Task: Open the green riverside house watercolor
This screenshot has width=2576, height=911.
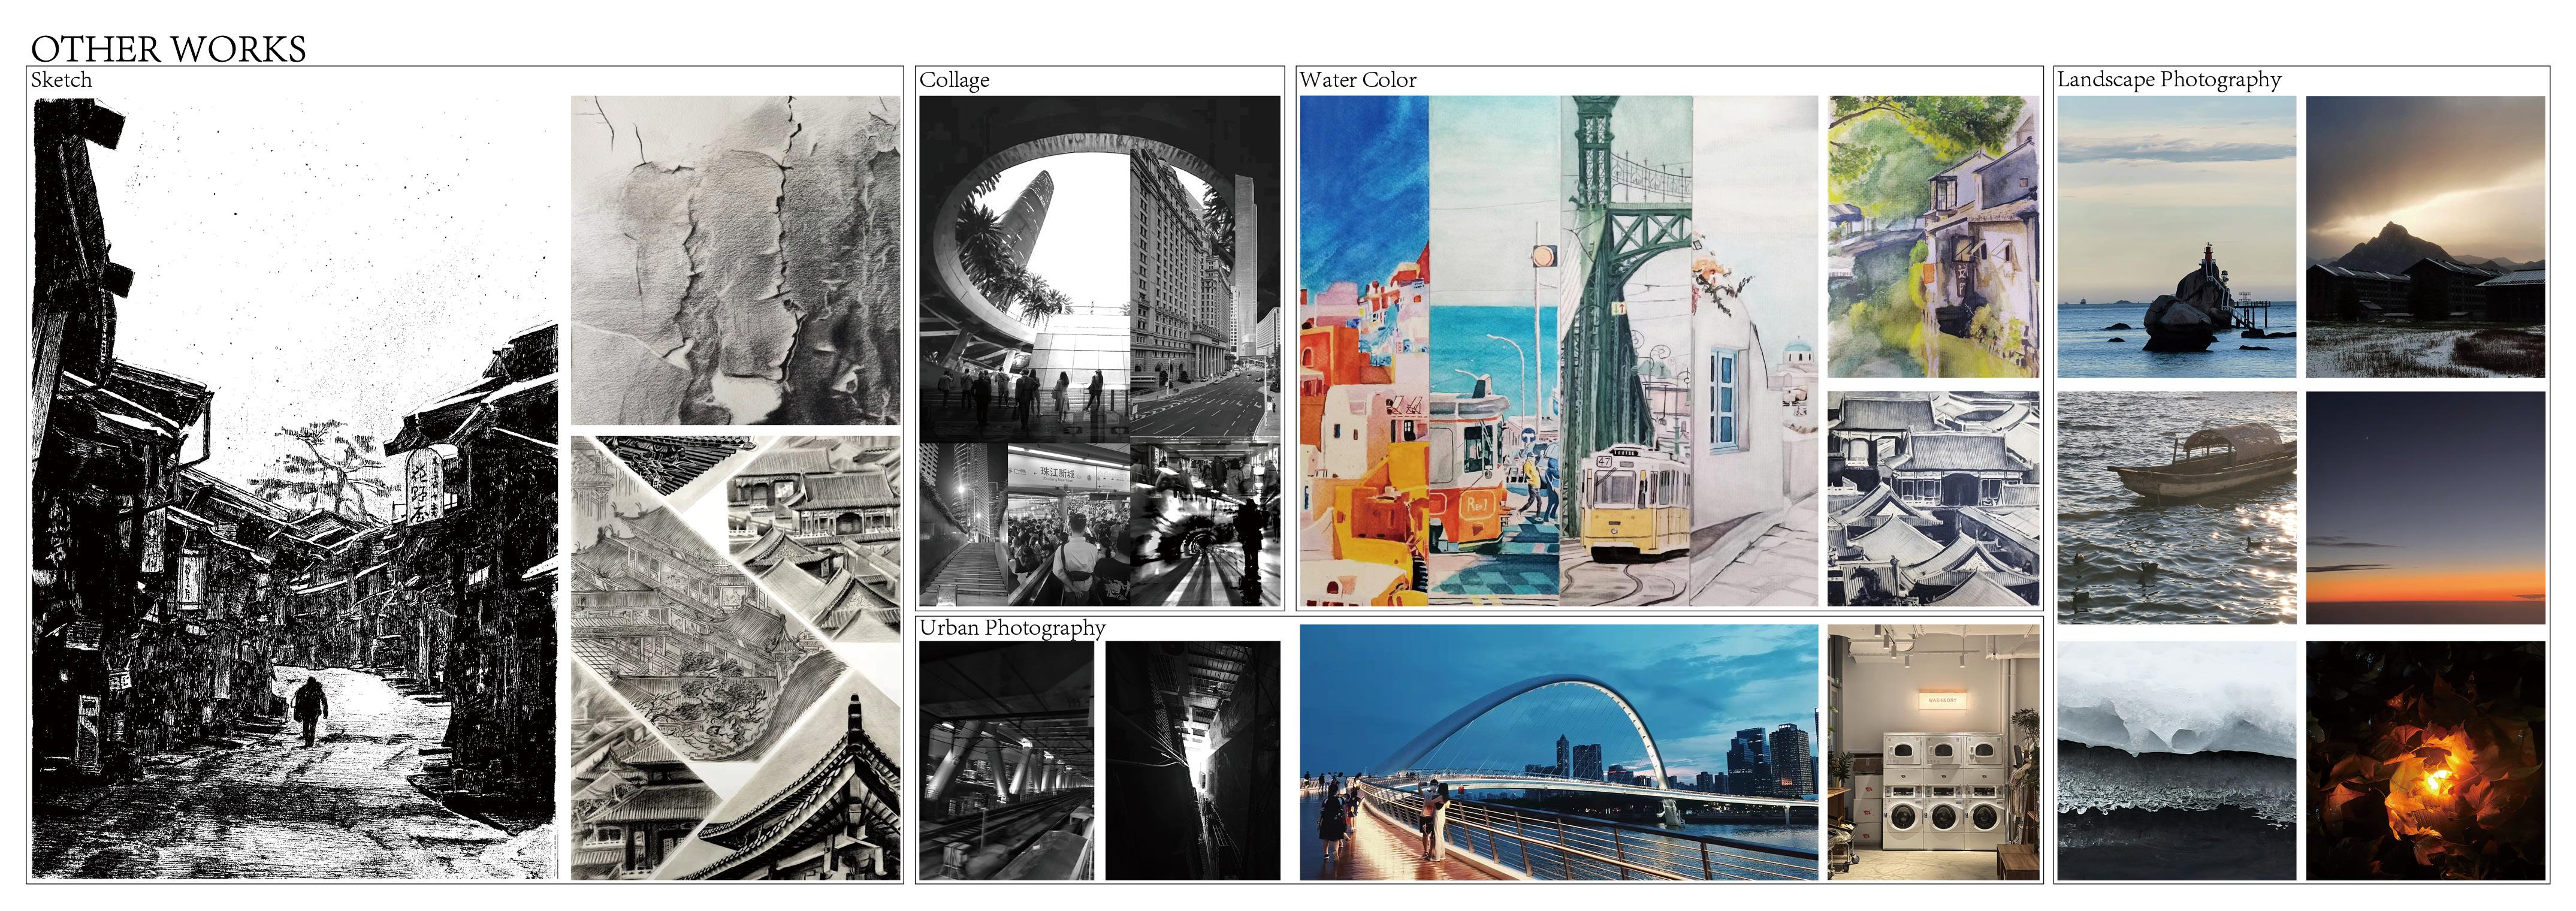Action: [1933, 237]
